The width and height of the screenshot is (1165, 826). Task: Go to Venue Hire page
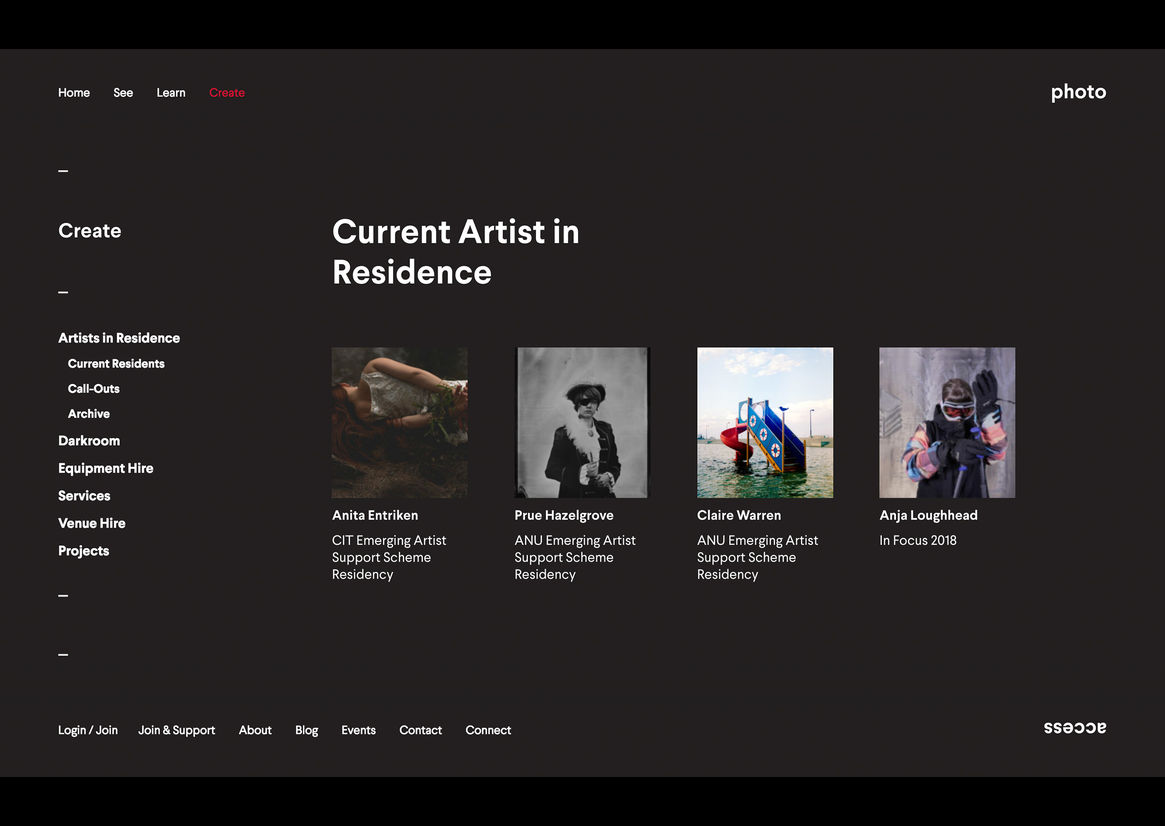tap(92, 523)
